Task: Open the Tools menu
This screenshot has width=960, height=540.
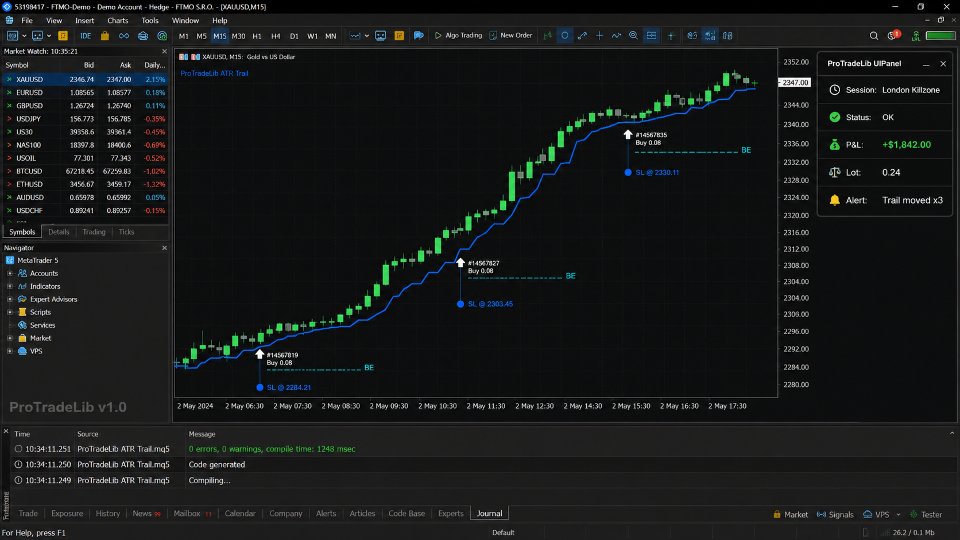Action: coord(150,20)
